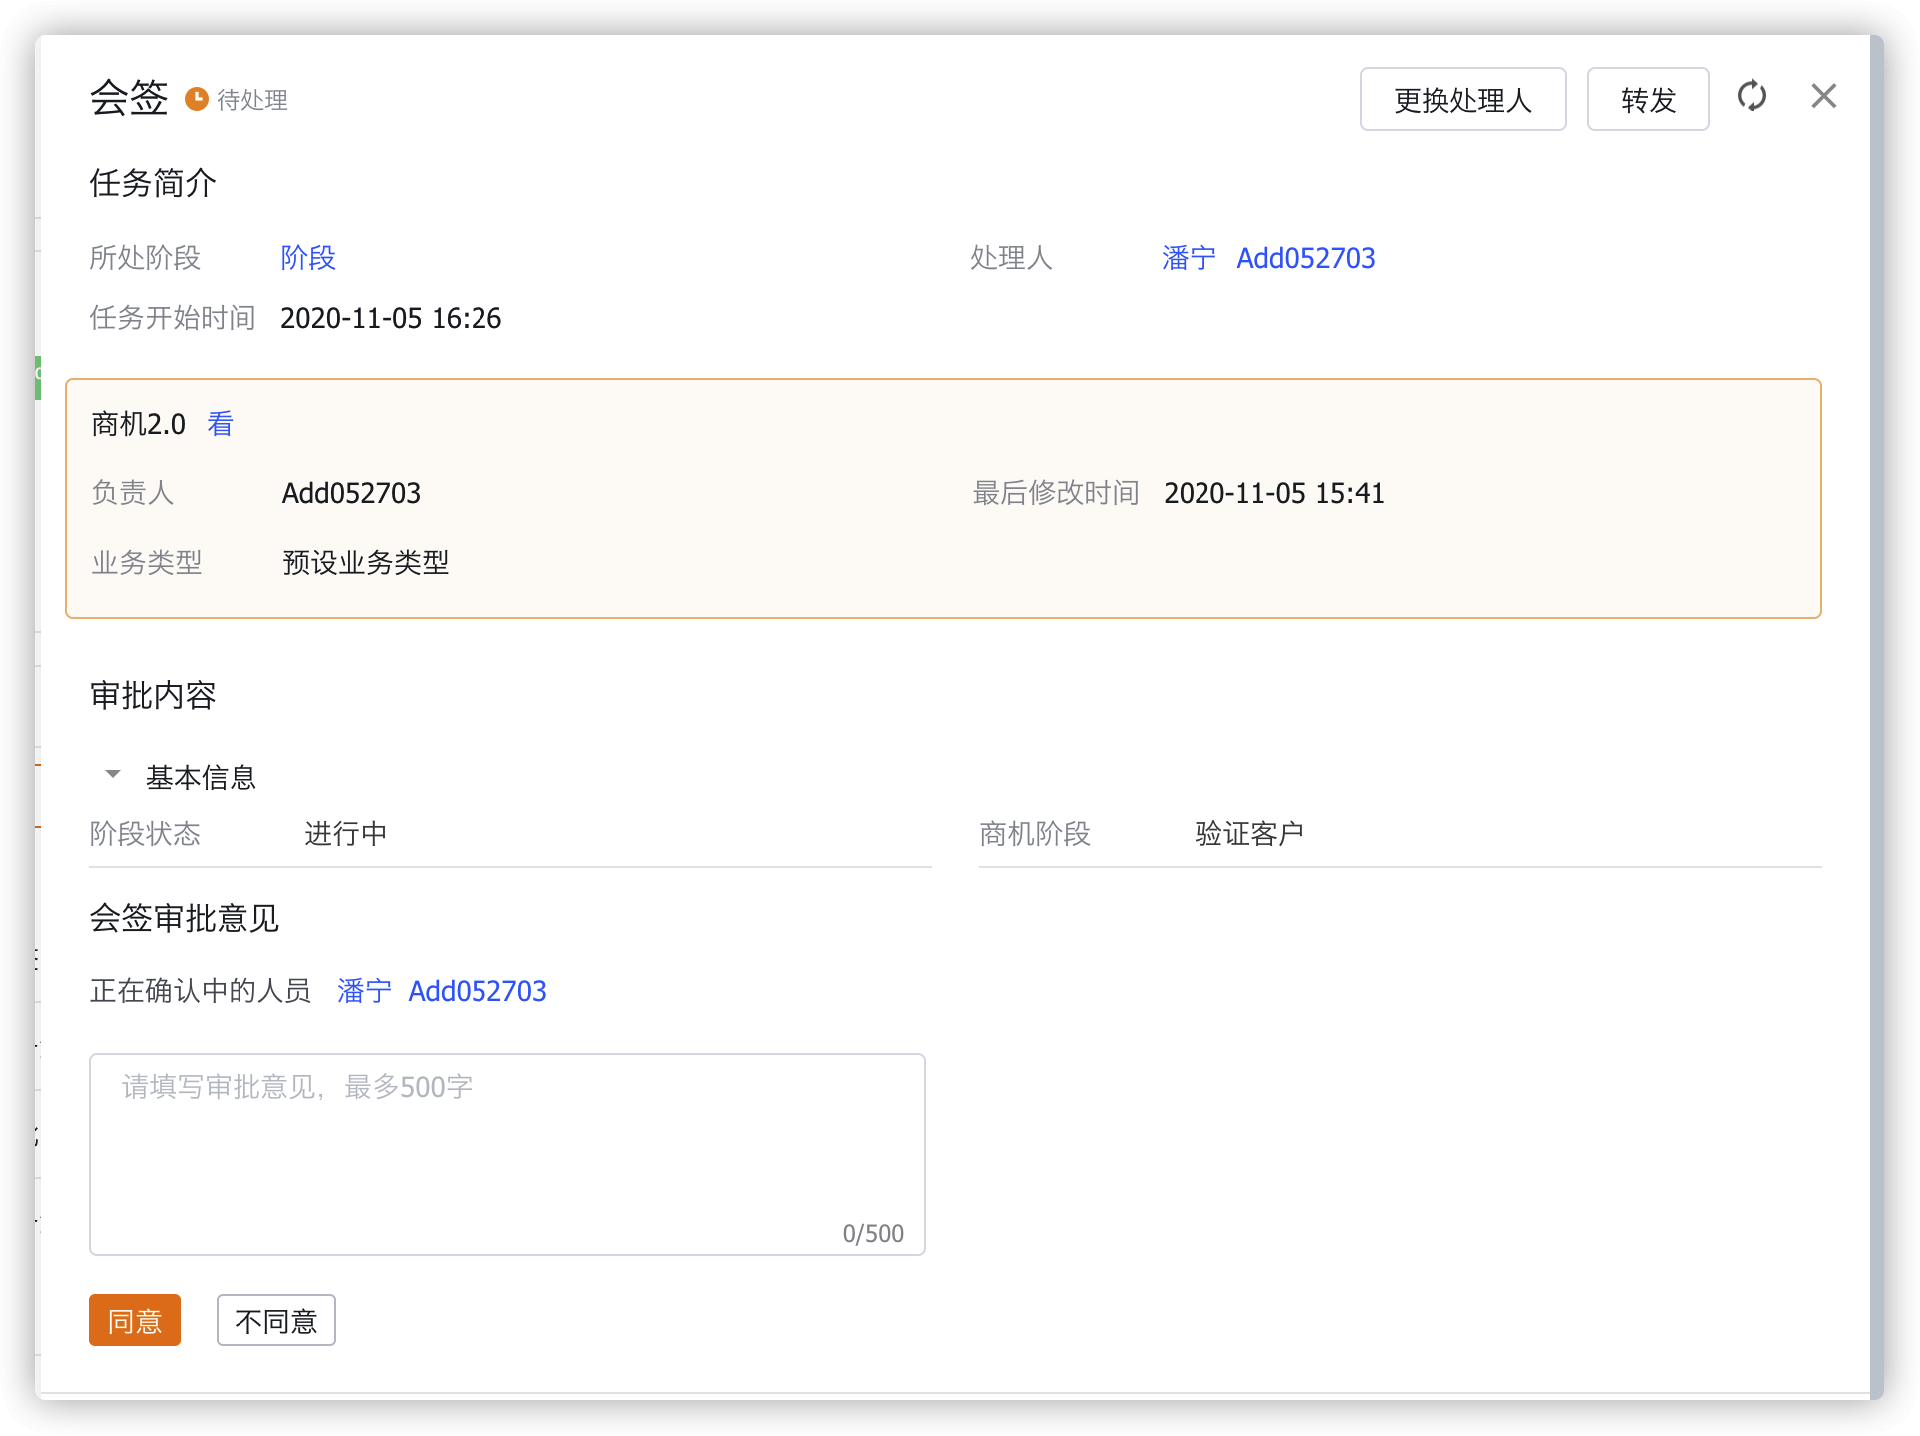Click the 商机阶段 value 验证客户
Viewport: 1920px width, 1436px height.
tap(1250, 834)
